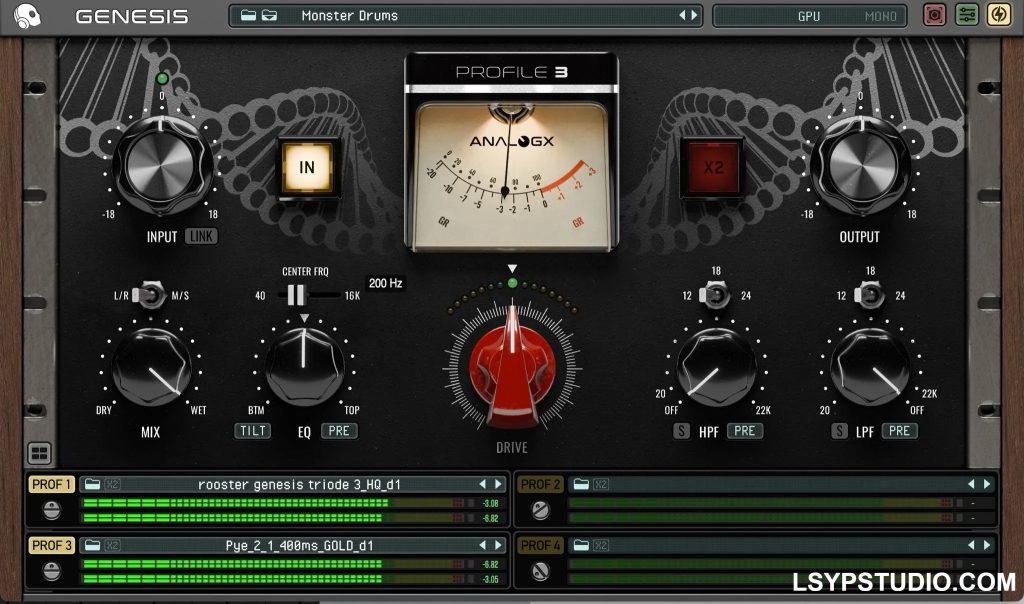Click the HPF frequency knob

pos(716,368)
